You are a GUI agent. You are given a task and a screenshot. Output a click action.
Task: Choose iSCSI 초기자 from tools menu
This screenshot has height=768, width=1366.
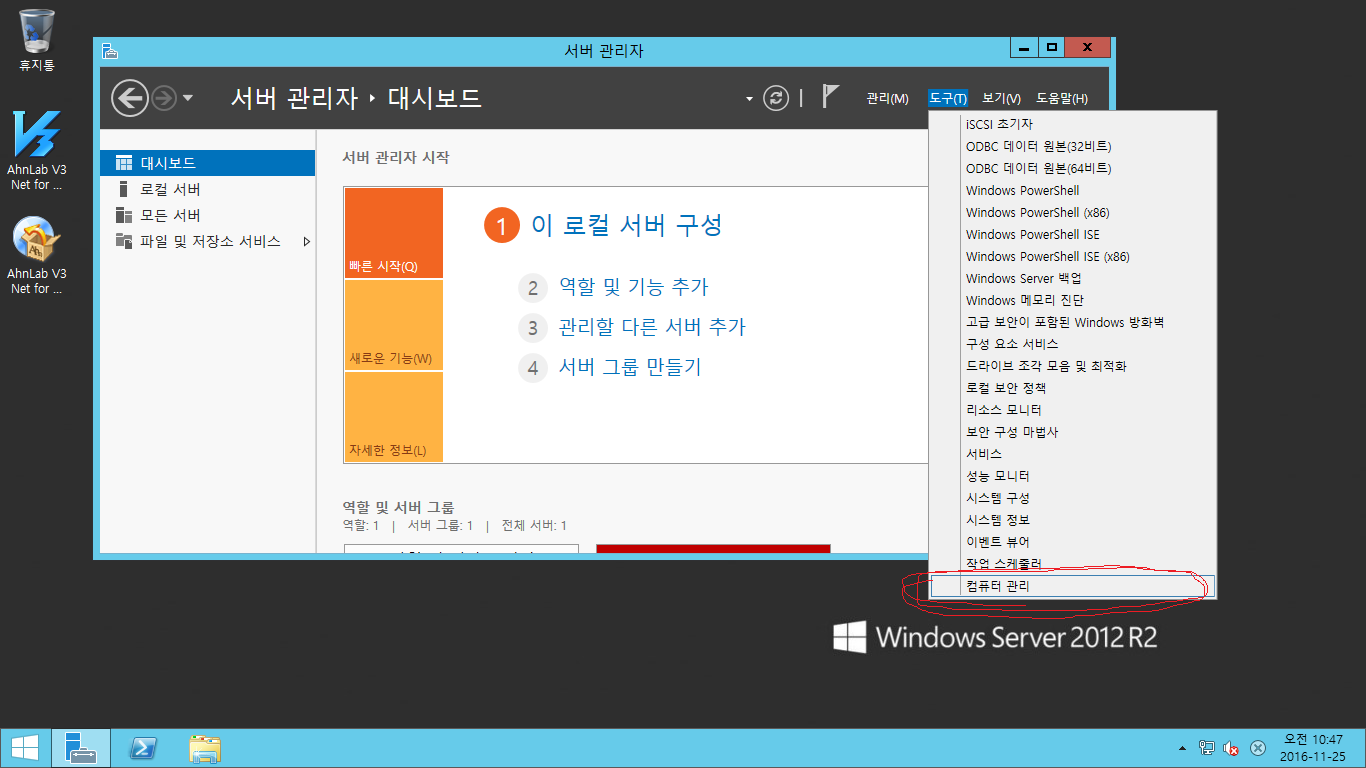(1073, 125)
